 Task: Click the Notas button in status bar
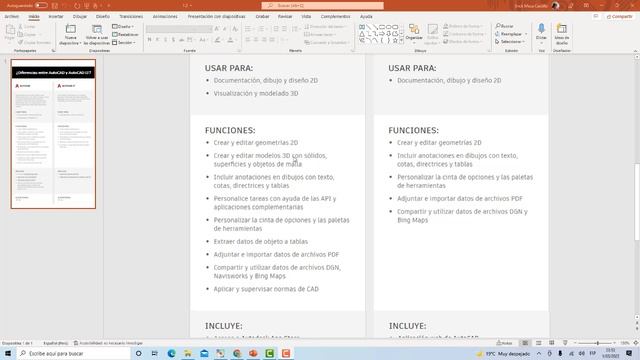pyautogui.click(x=504, y=343)
